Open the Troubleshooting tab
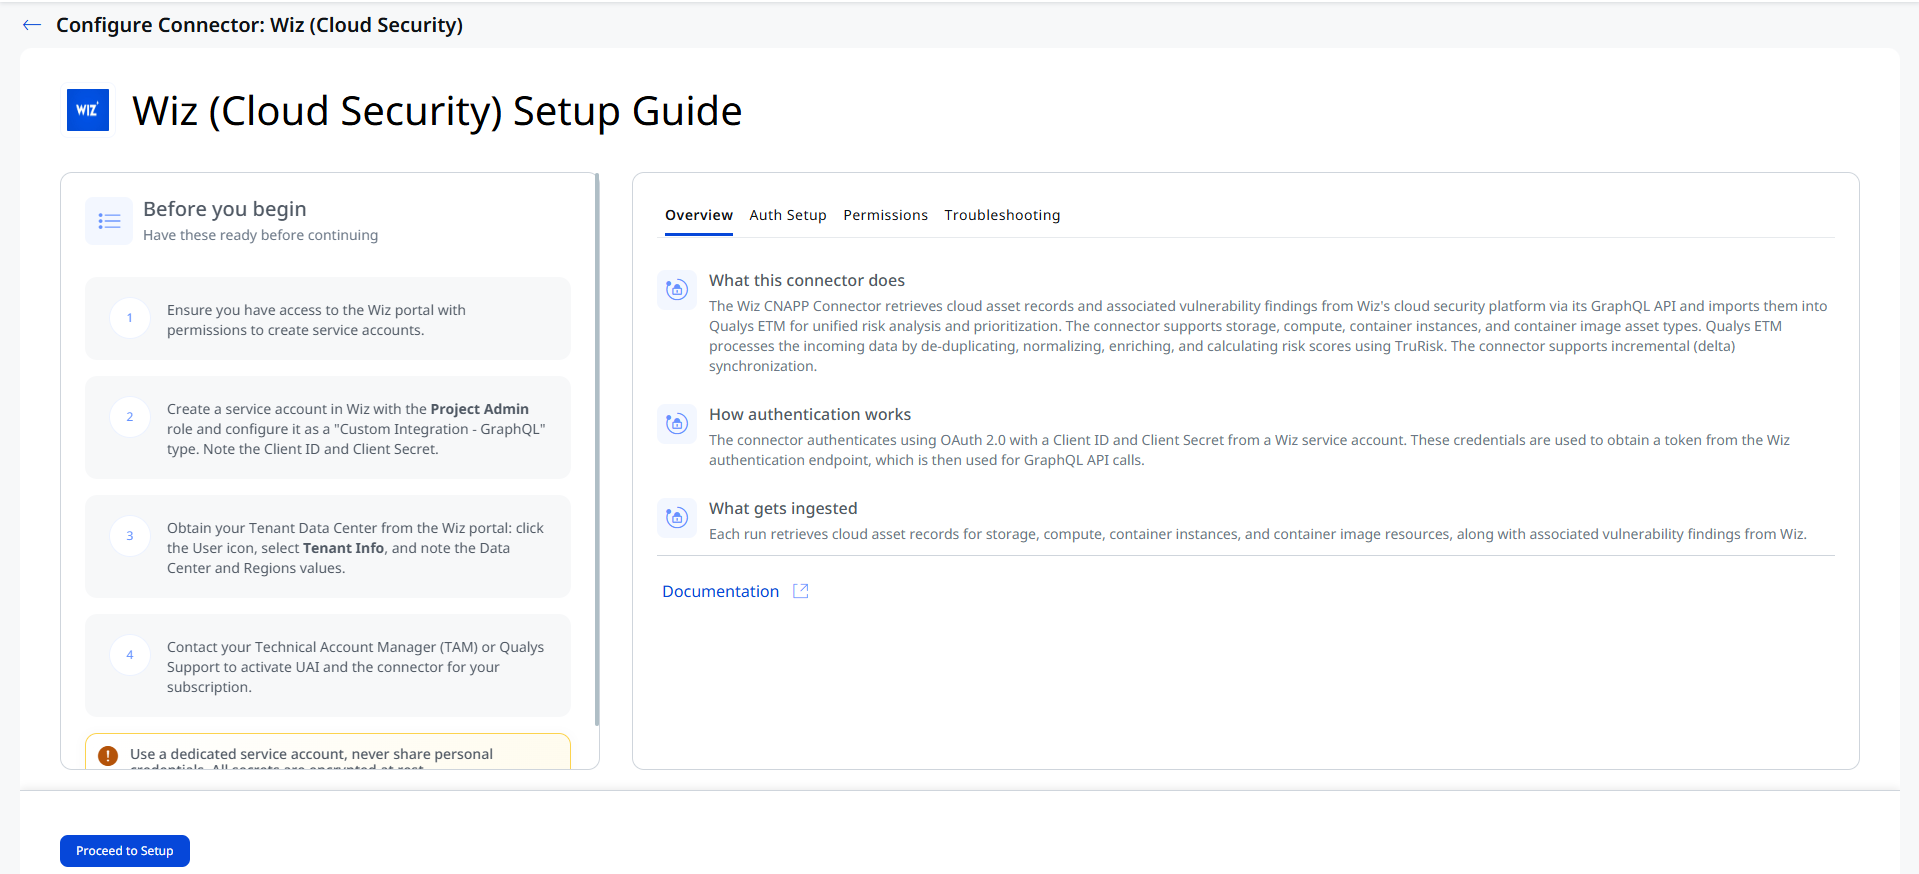 [1002, 215]
